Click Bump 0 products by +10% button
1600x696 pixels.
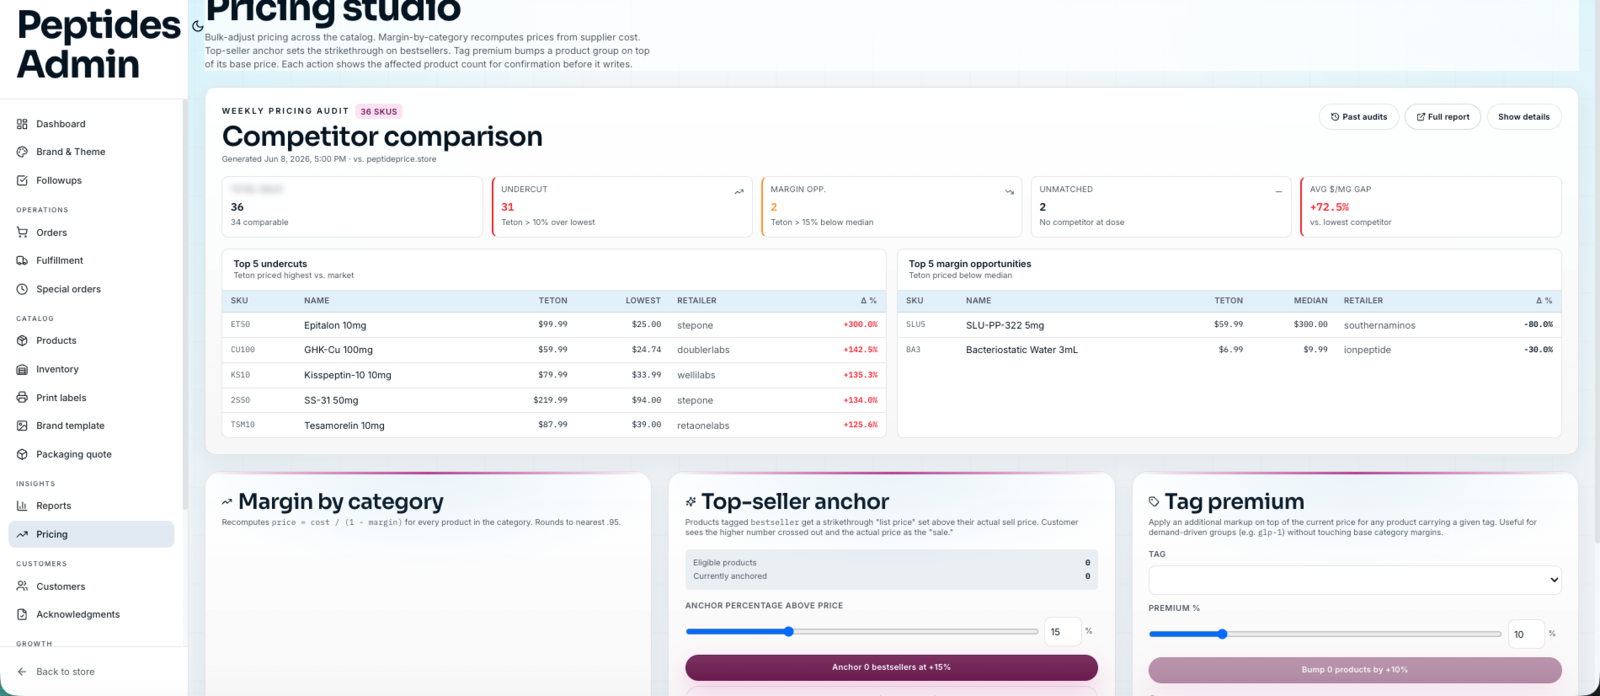click(x=1355, y=670)
